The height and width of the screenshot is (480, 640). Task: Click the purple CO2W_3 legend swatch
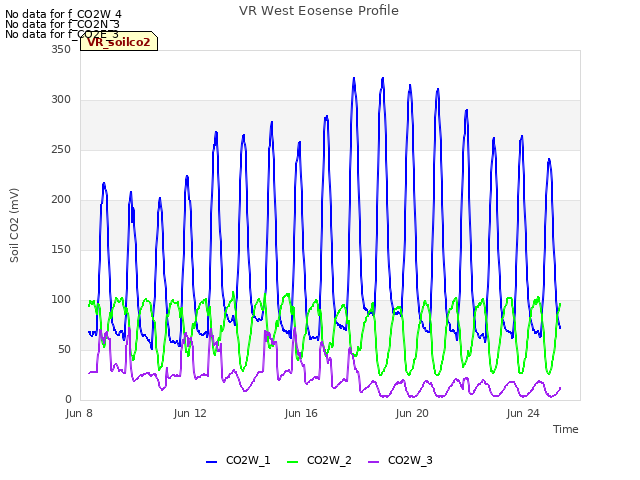[x=373, y=461]
